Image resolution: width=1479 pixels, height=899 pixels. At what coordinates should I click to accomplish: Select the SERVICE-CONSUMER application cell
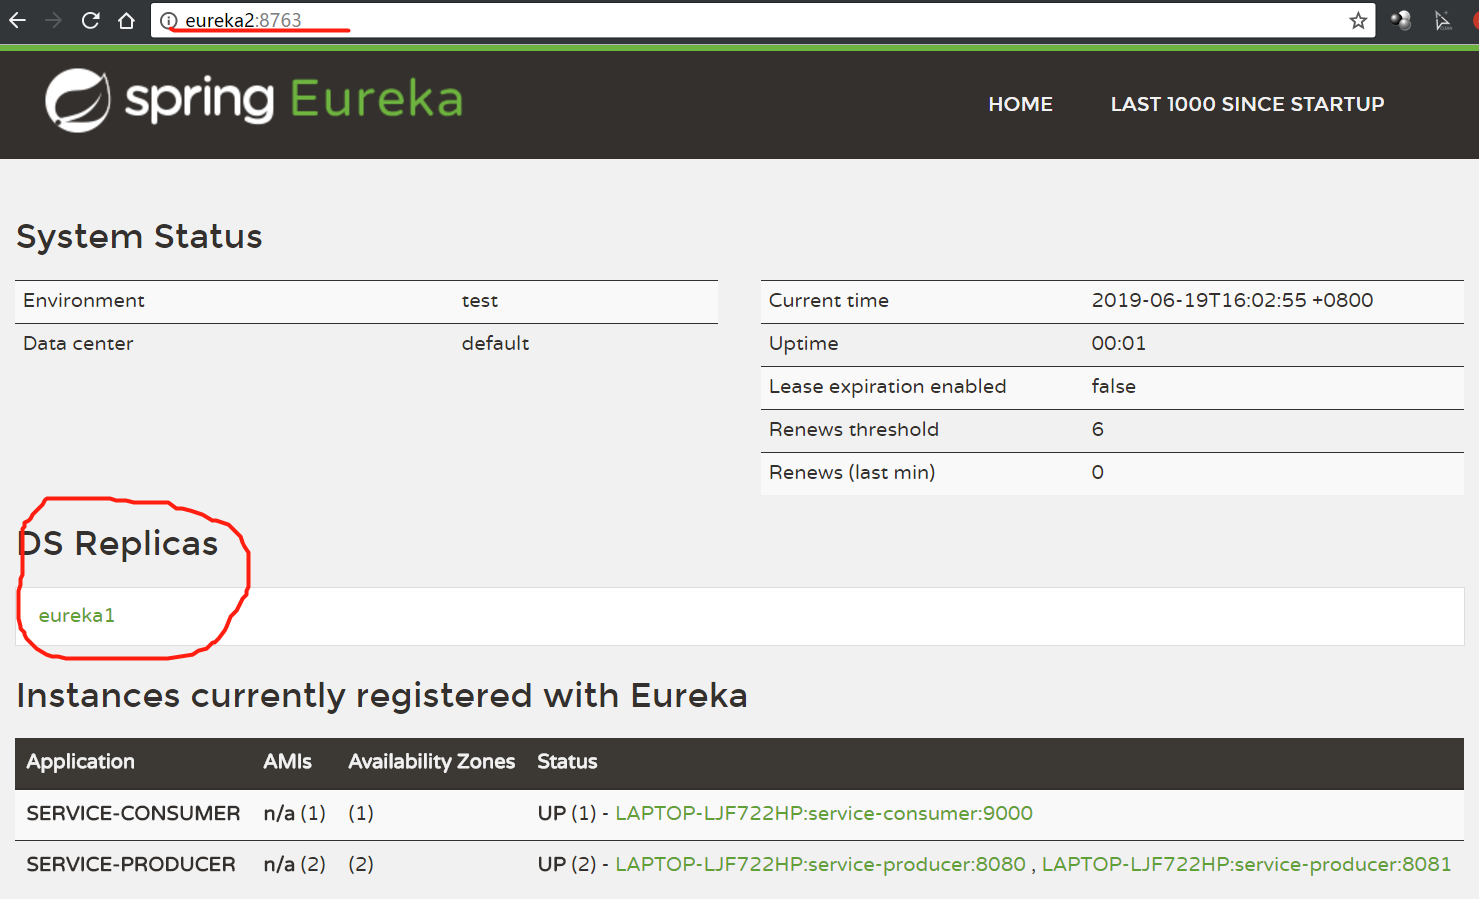coord(133,813)
